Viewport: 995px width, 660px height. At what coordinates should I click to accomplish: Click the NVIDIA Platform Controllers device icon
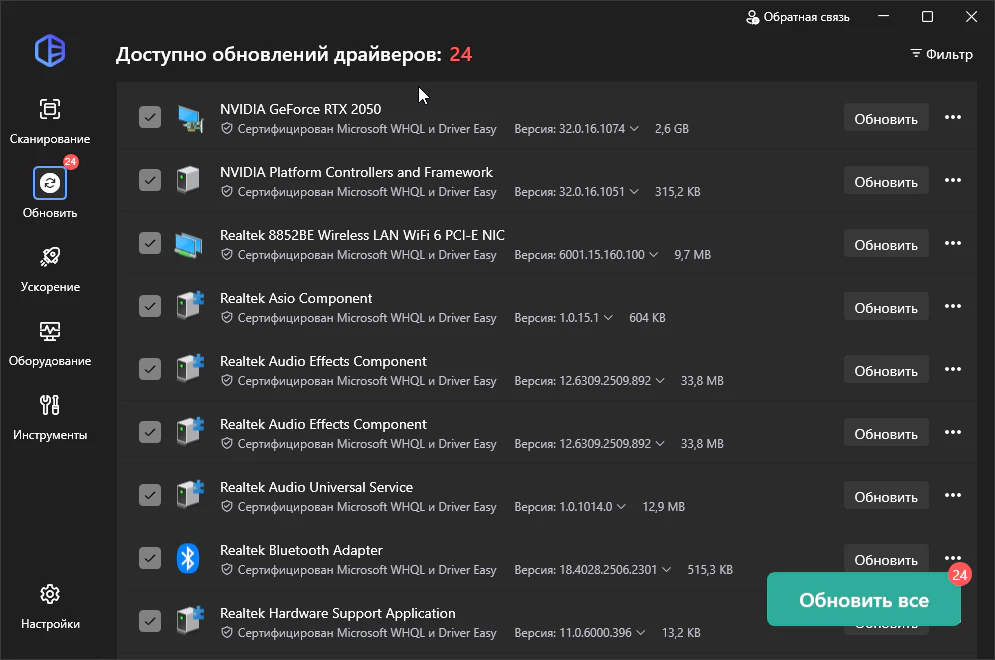pyautogui.click(x=188, y=180)
